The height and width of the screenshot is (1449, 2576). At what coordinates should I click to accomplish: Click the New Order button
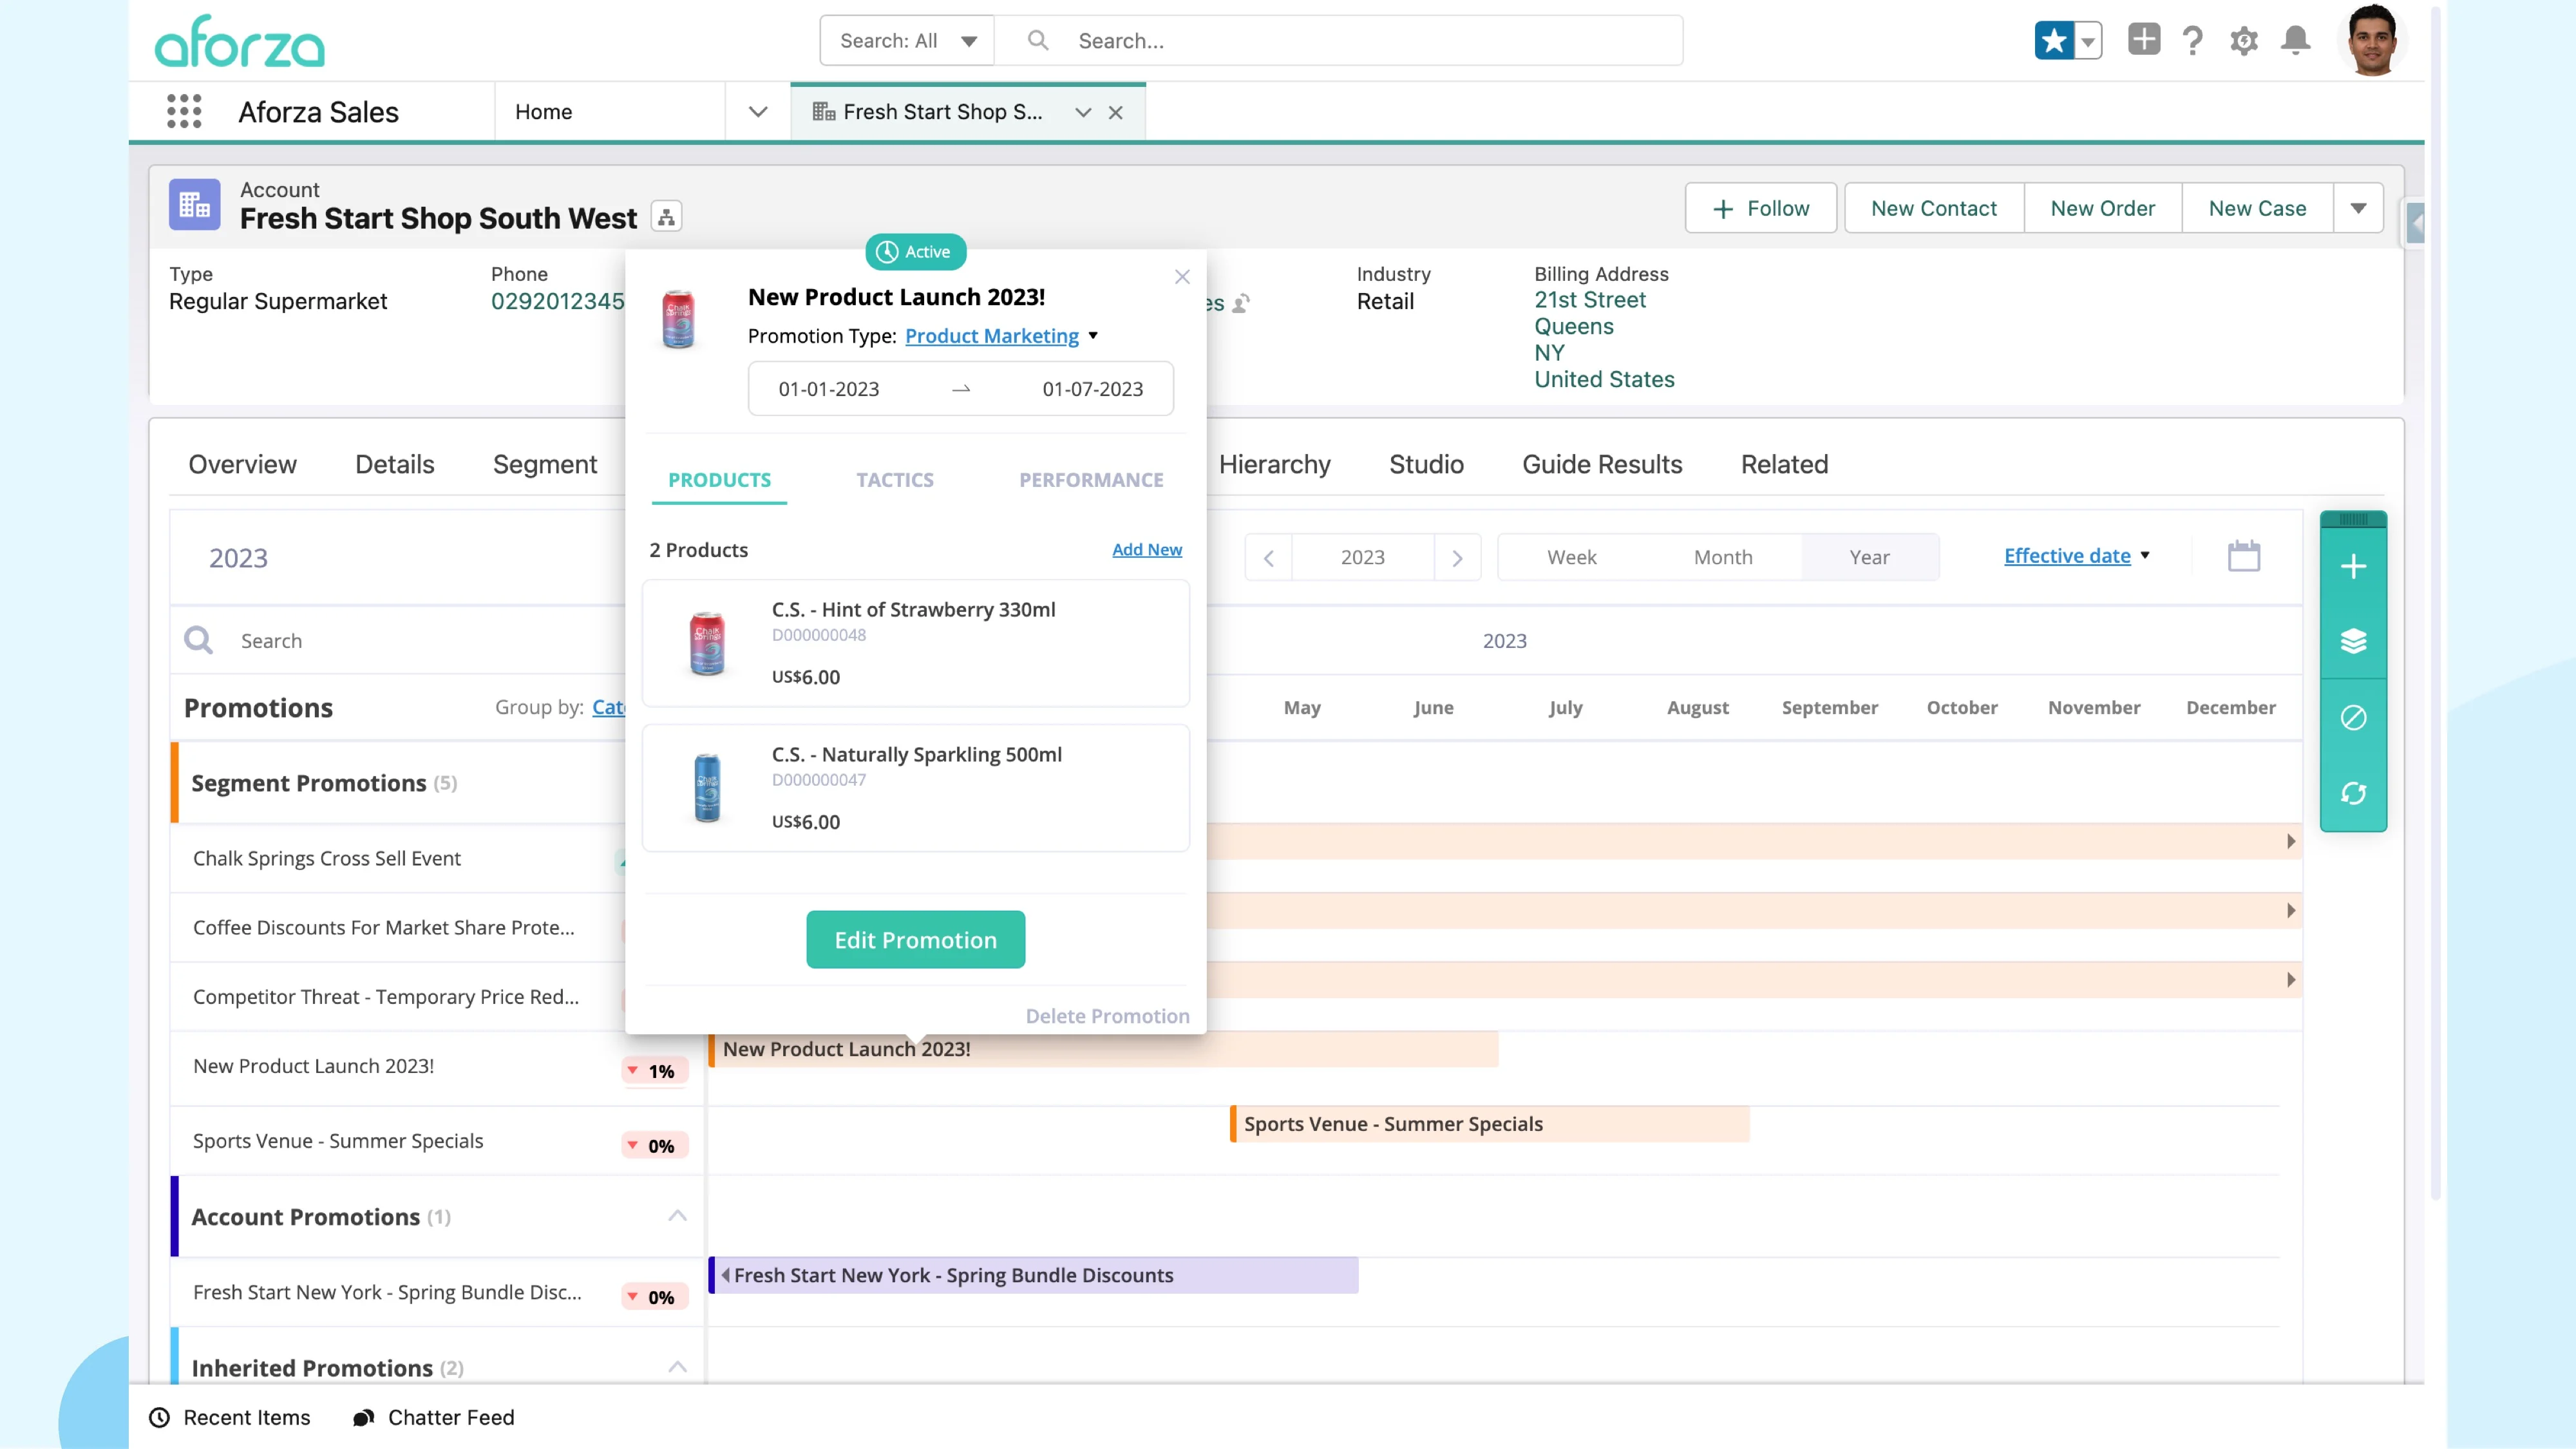click(x=2102, y=208)
